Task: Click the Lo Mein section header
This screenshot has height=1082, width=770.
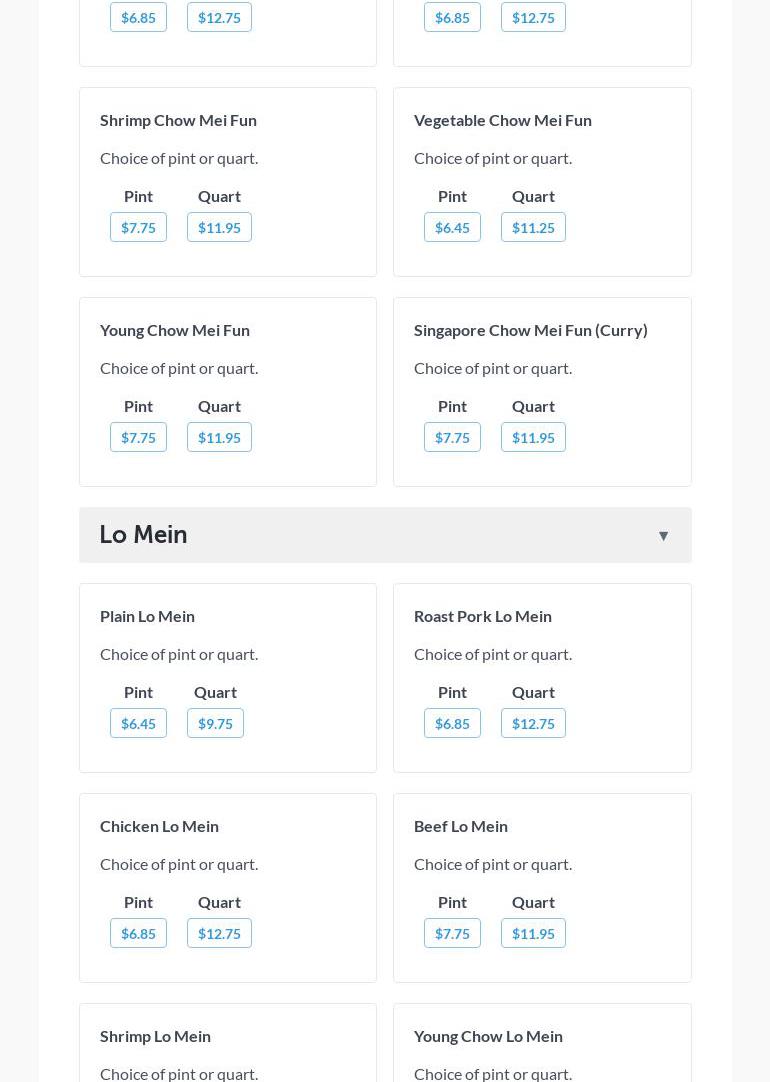Action: coord(143,535)
